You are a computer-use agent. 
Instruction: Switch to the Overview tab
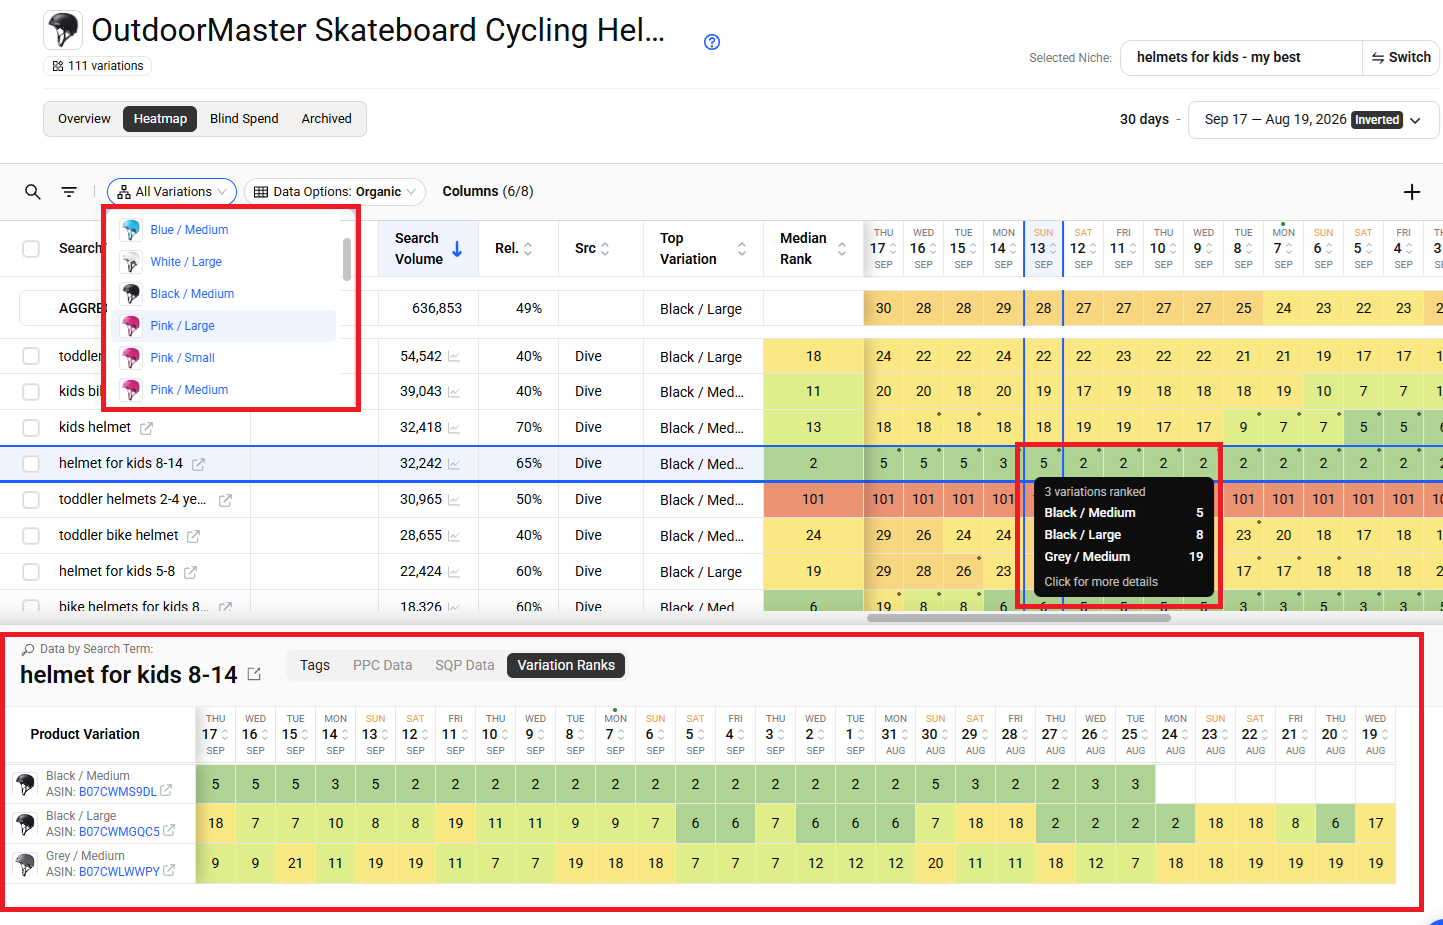[84, 119]
